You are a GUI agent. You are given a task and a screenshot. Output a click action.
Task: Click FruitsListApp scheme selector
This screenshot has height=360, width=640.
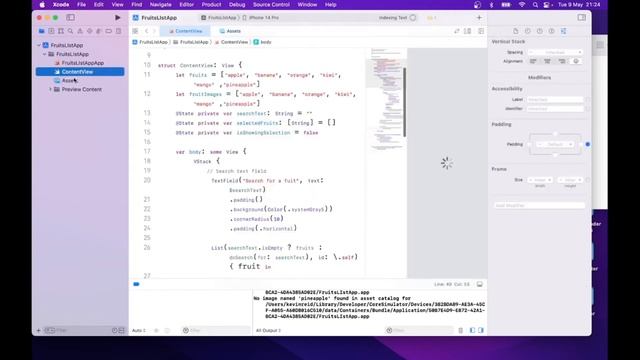219,18
